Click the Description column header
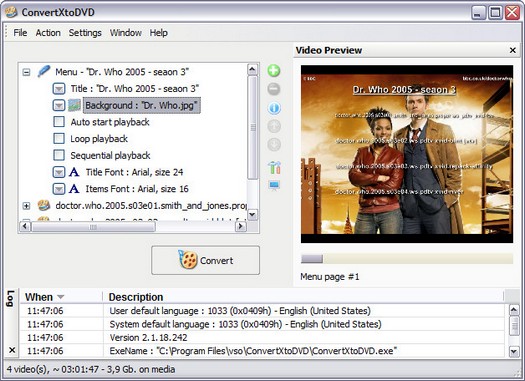Viewport: 525px width, 381px height. 136,297
